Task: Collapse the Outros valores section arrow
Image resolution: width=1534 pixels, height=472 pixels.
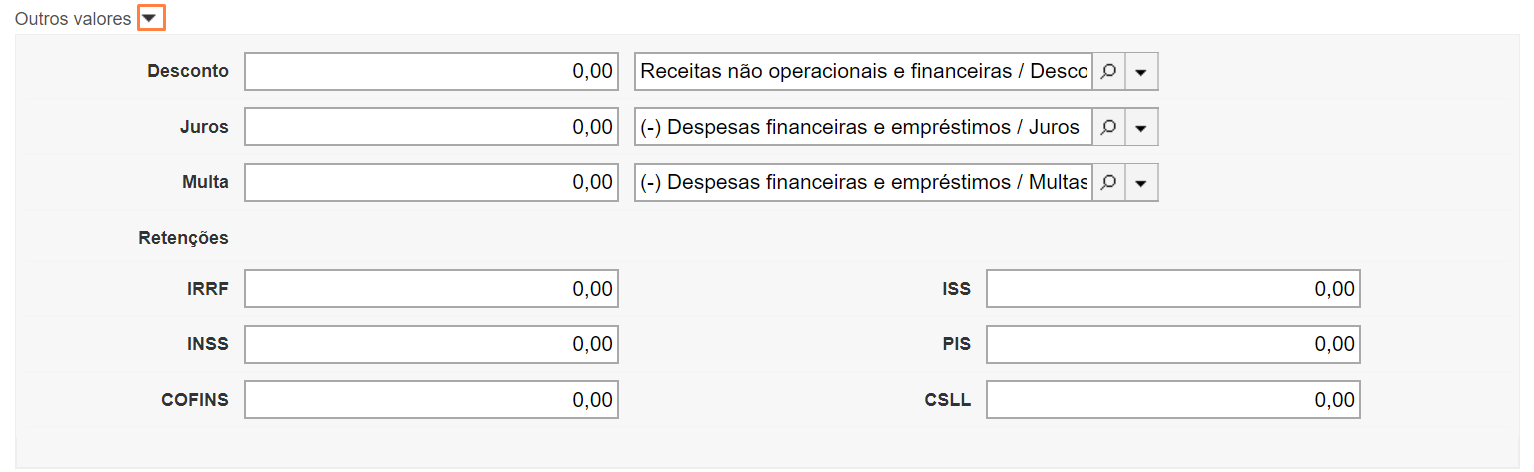Action: click(151, 19)
